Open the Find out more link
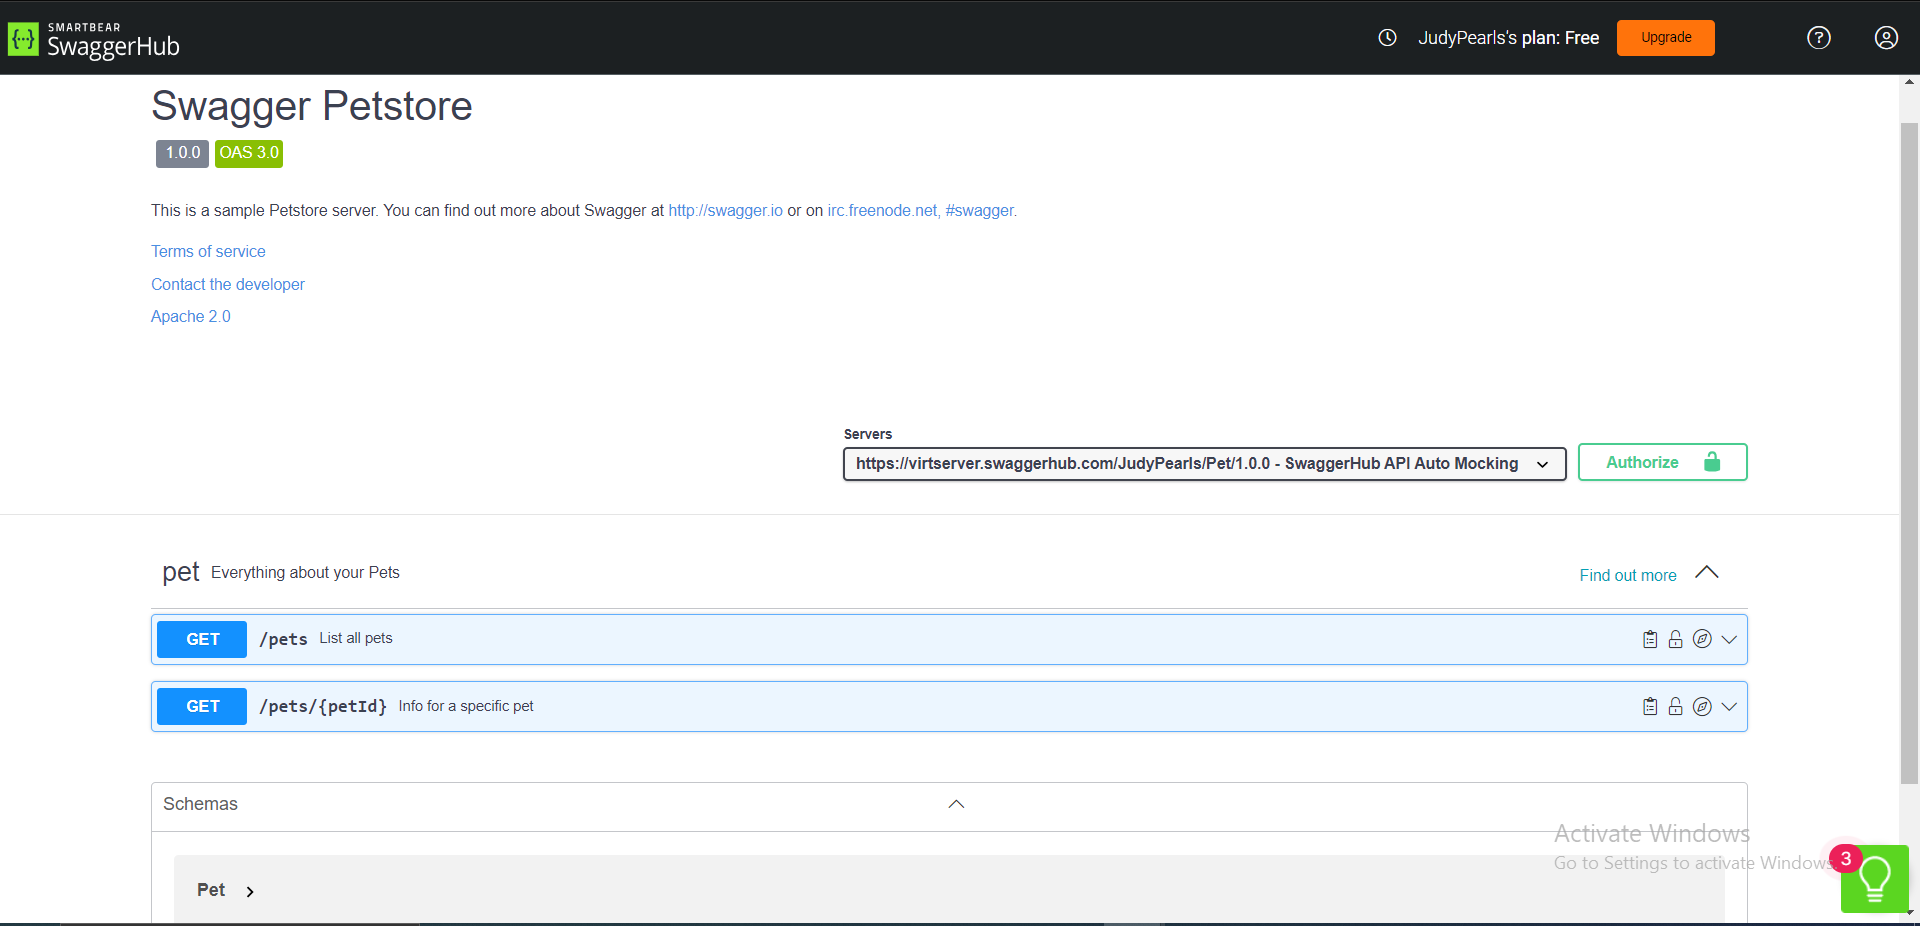 tap(1627, 576)
